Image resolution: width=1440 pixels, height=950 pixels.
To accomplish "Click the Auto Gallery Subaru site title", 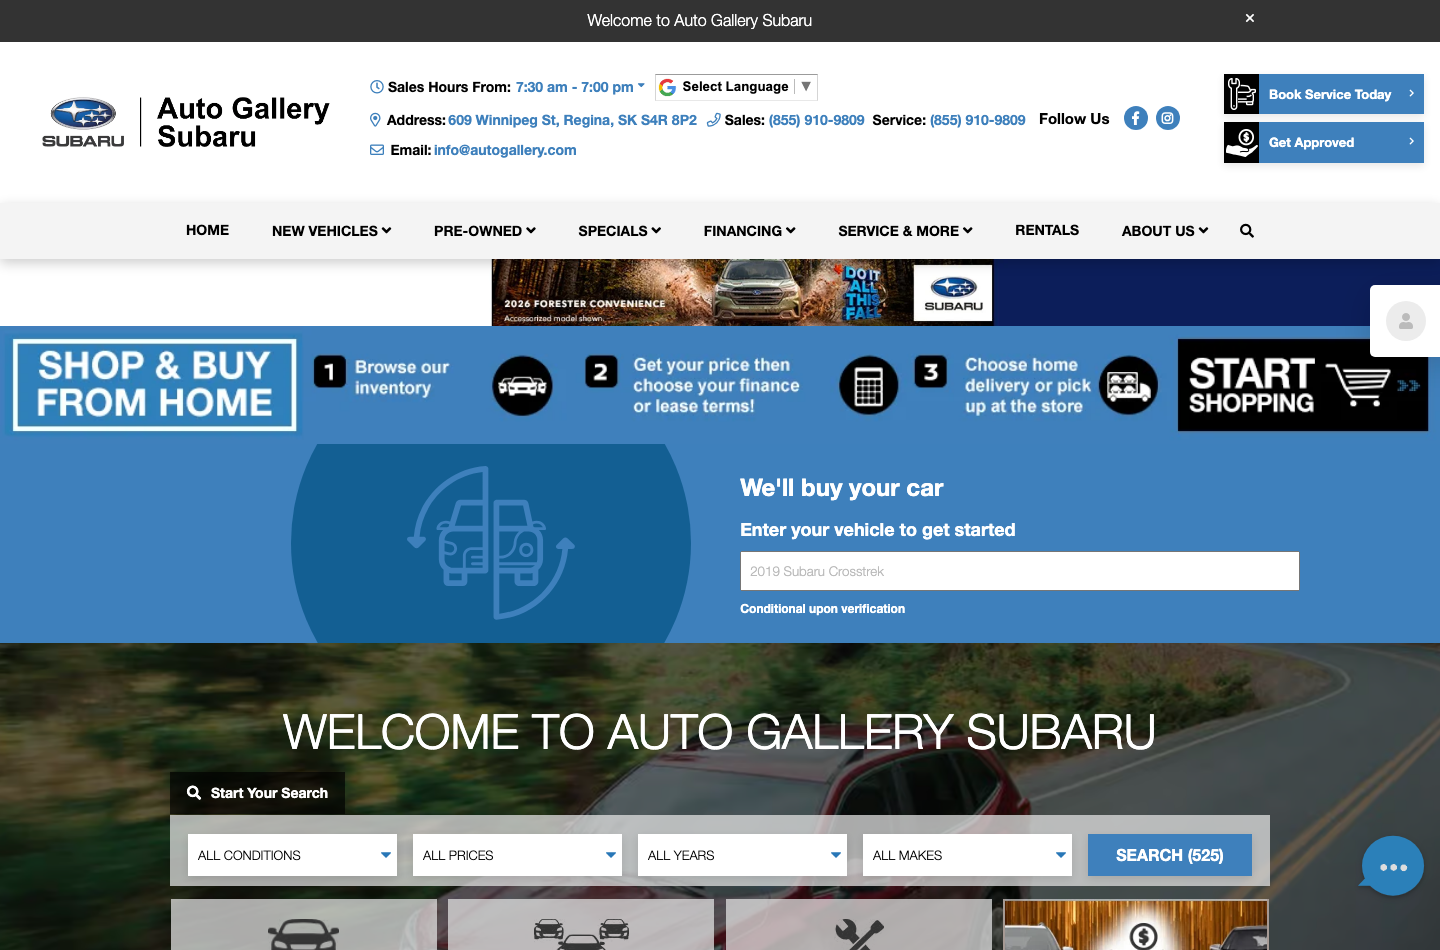I will coord(243,122).
